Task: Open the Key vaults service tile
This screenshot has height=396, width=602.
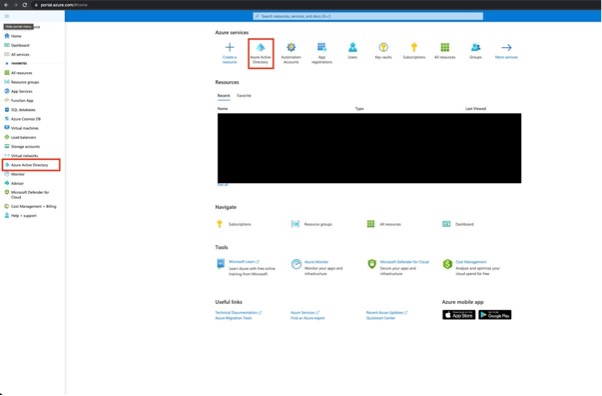Action: pyautogui.click(x=383, y=51)
